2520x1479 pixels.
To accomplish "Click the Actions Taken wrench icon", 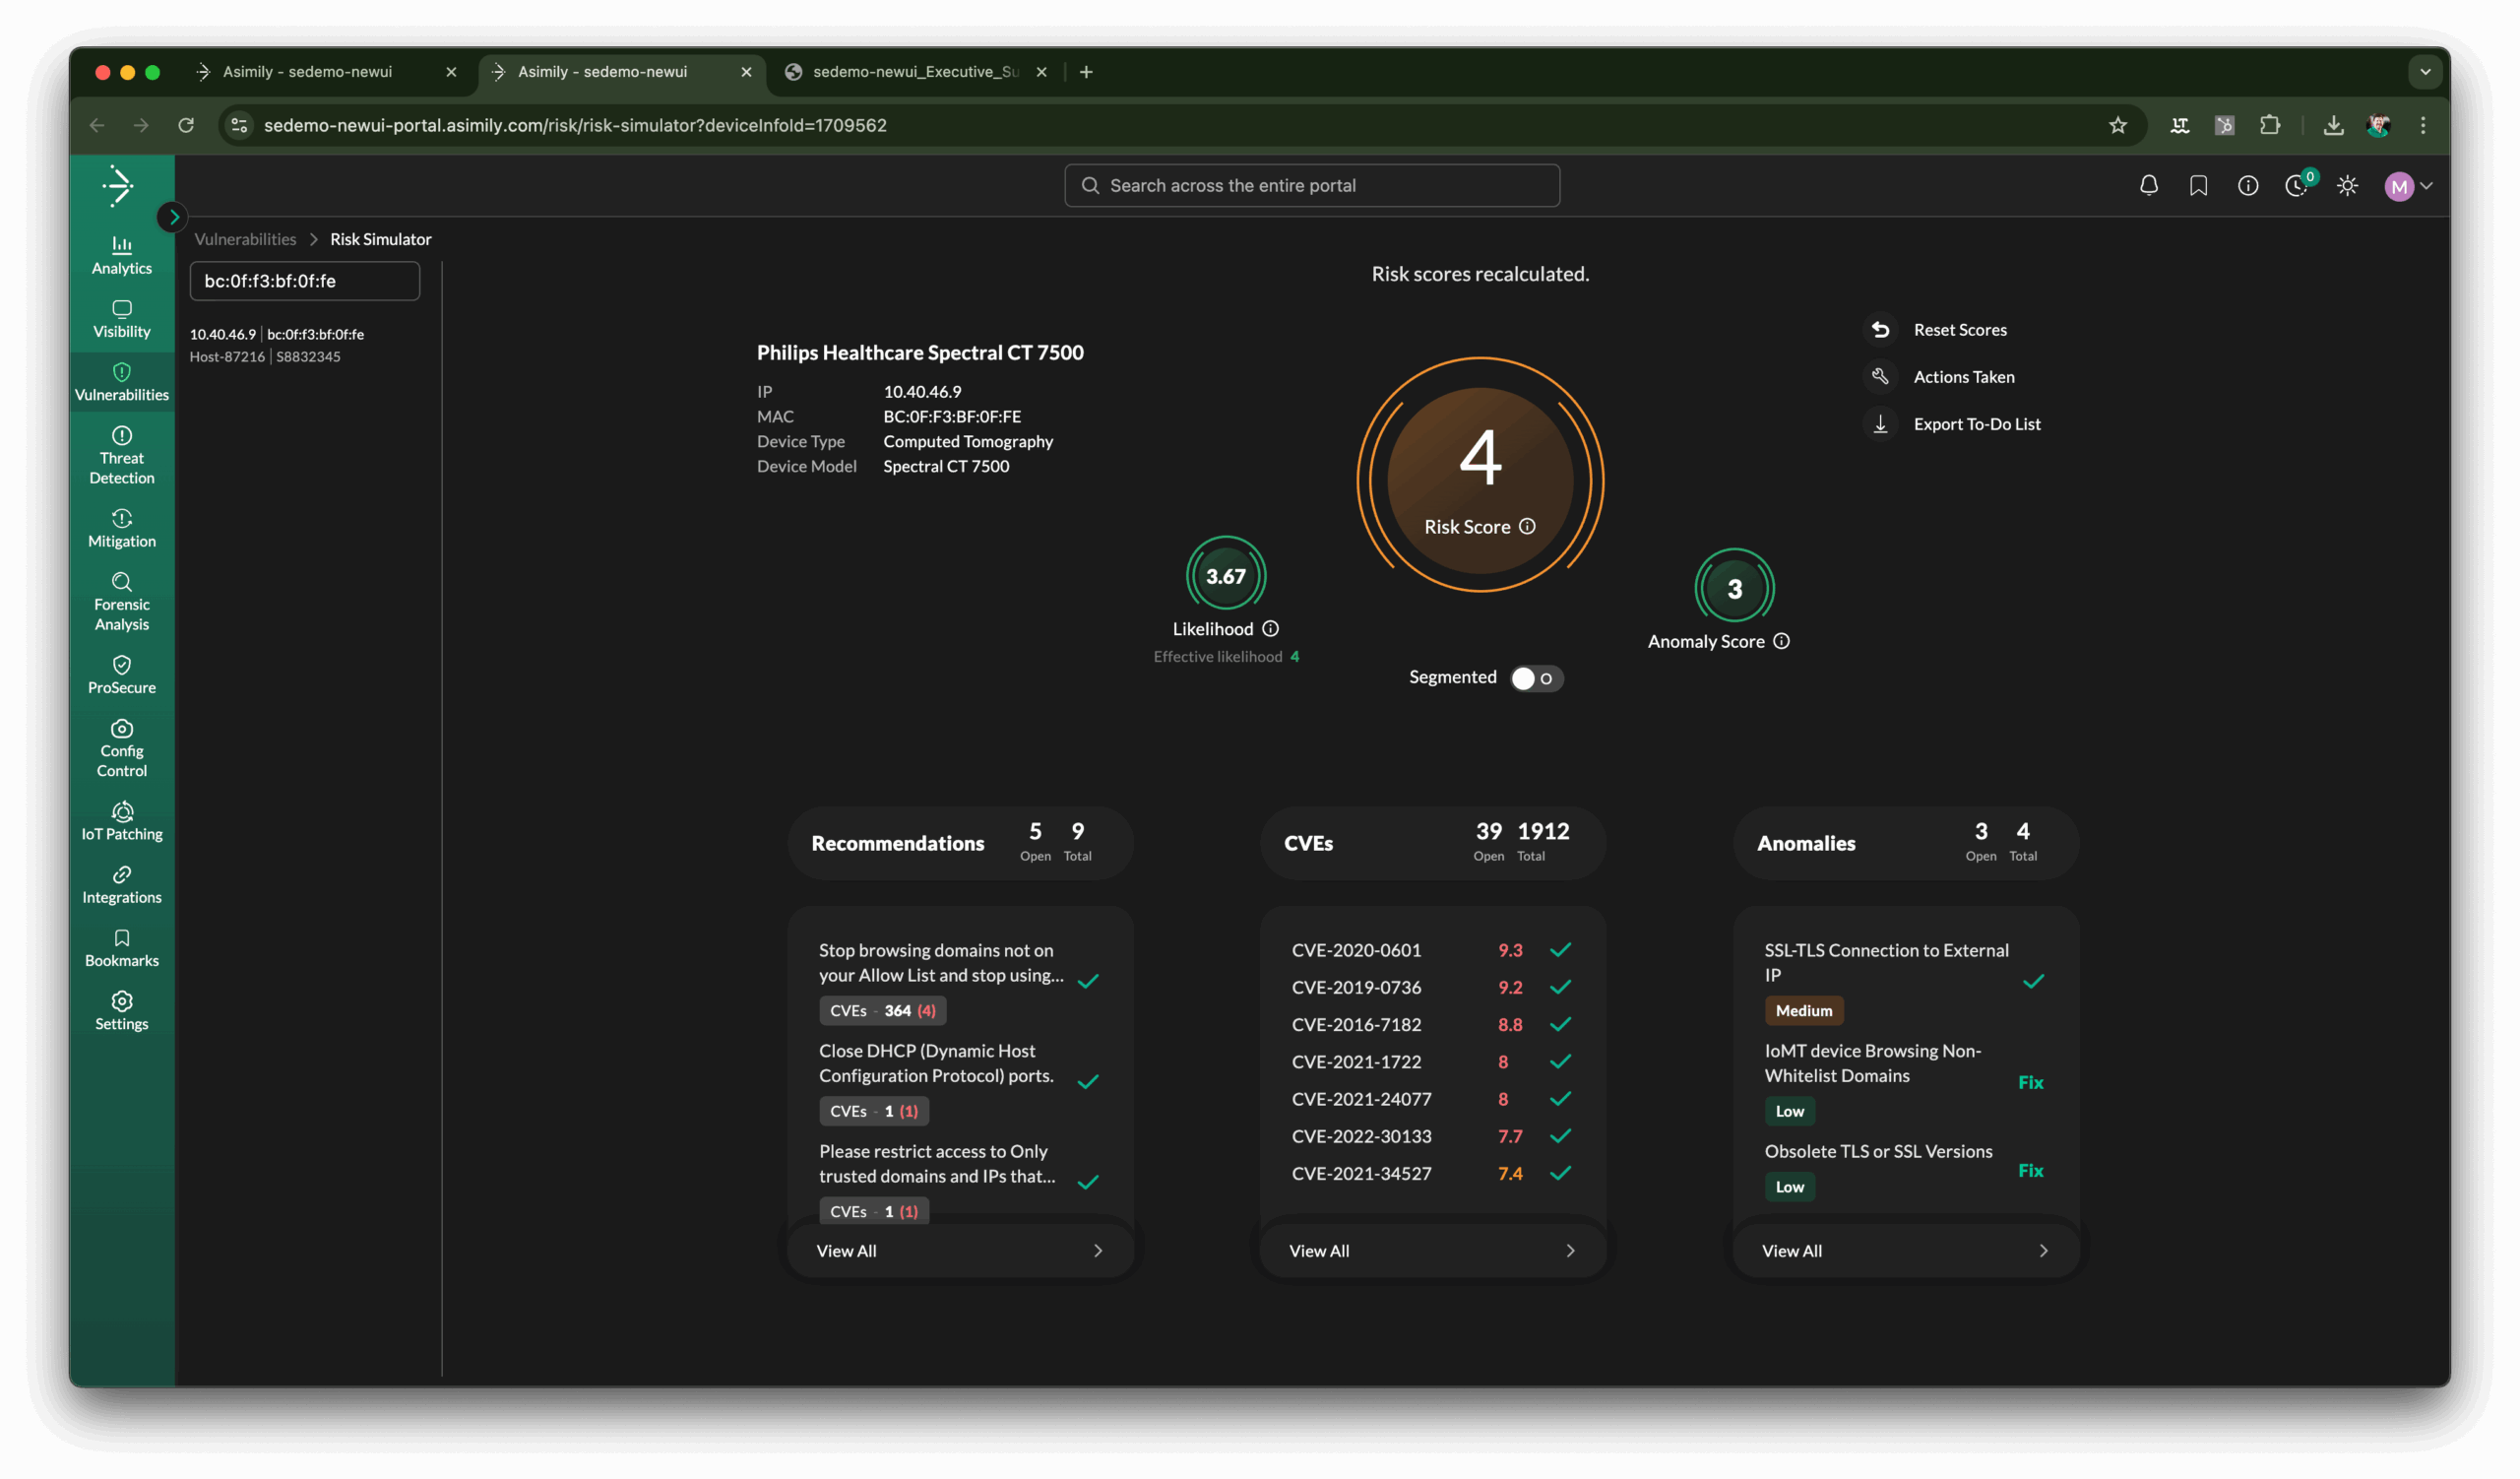I will [1880, 377].
